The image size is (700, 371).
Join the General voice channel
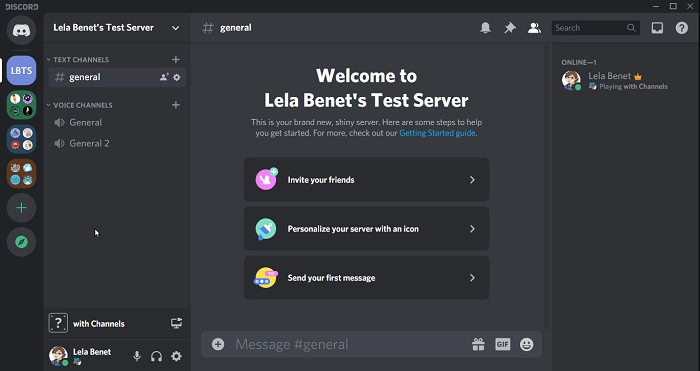coord(117,122)
